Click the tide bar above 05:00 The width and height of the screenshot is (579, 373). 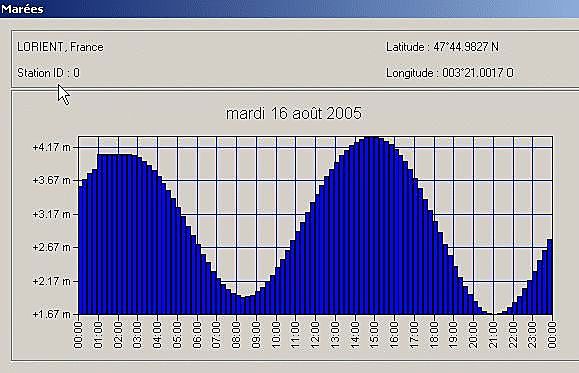pyautogui.click(x=178, y=261)
